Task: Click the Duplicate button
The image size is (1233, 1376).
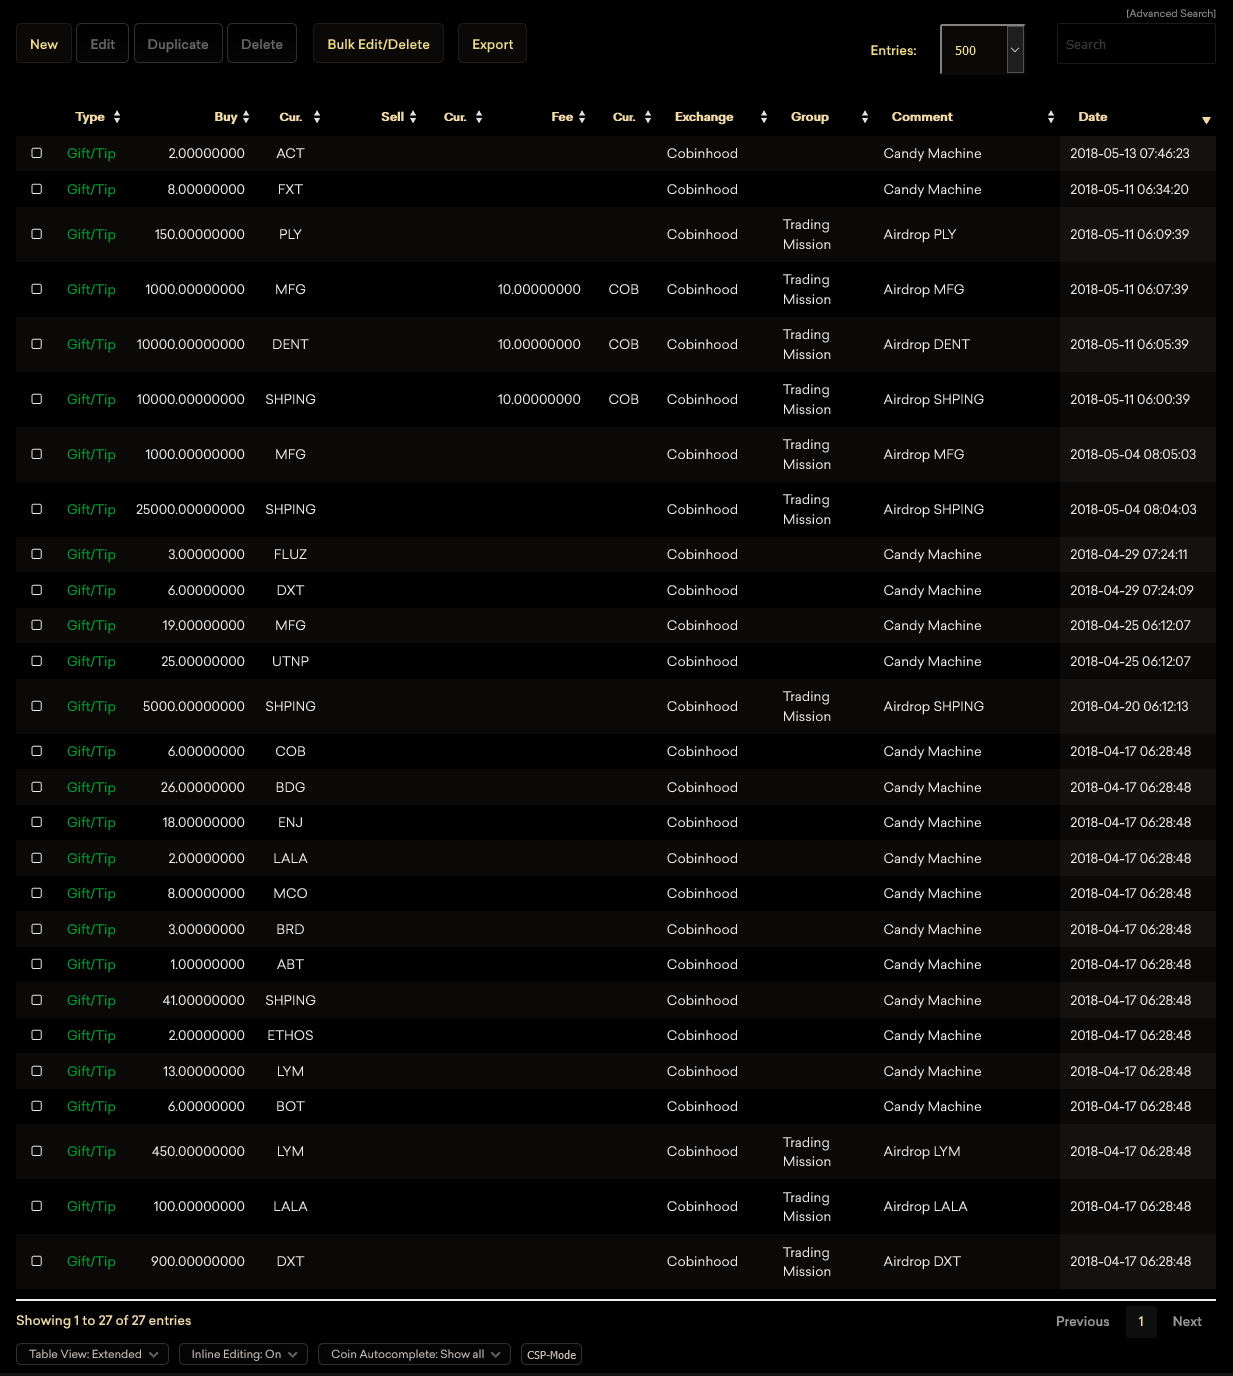Action: [178, 44]
